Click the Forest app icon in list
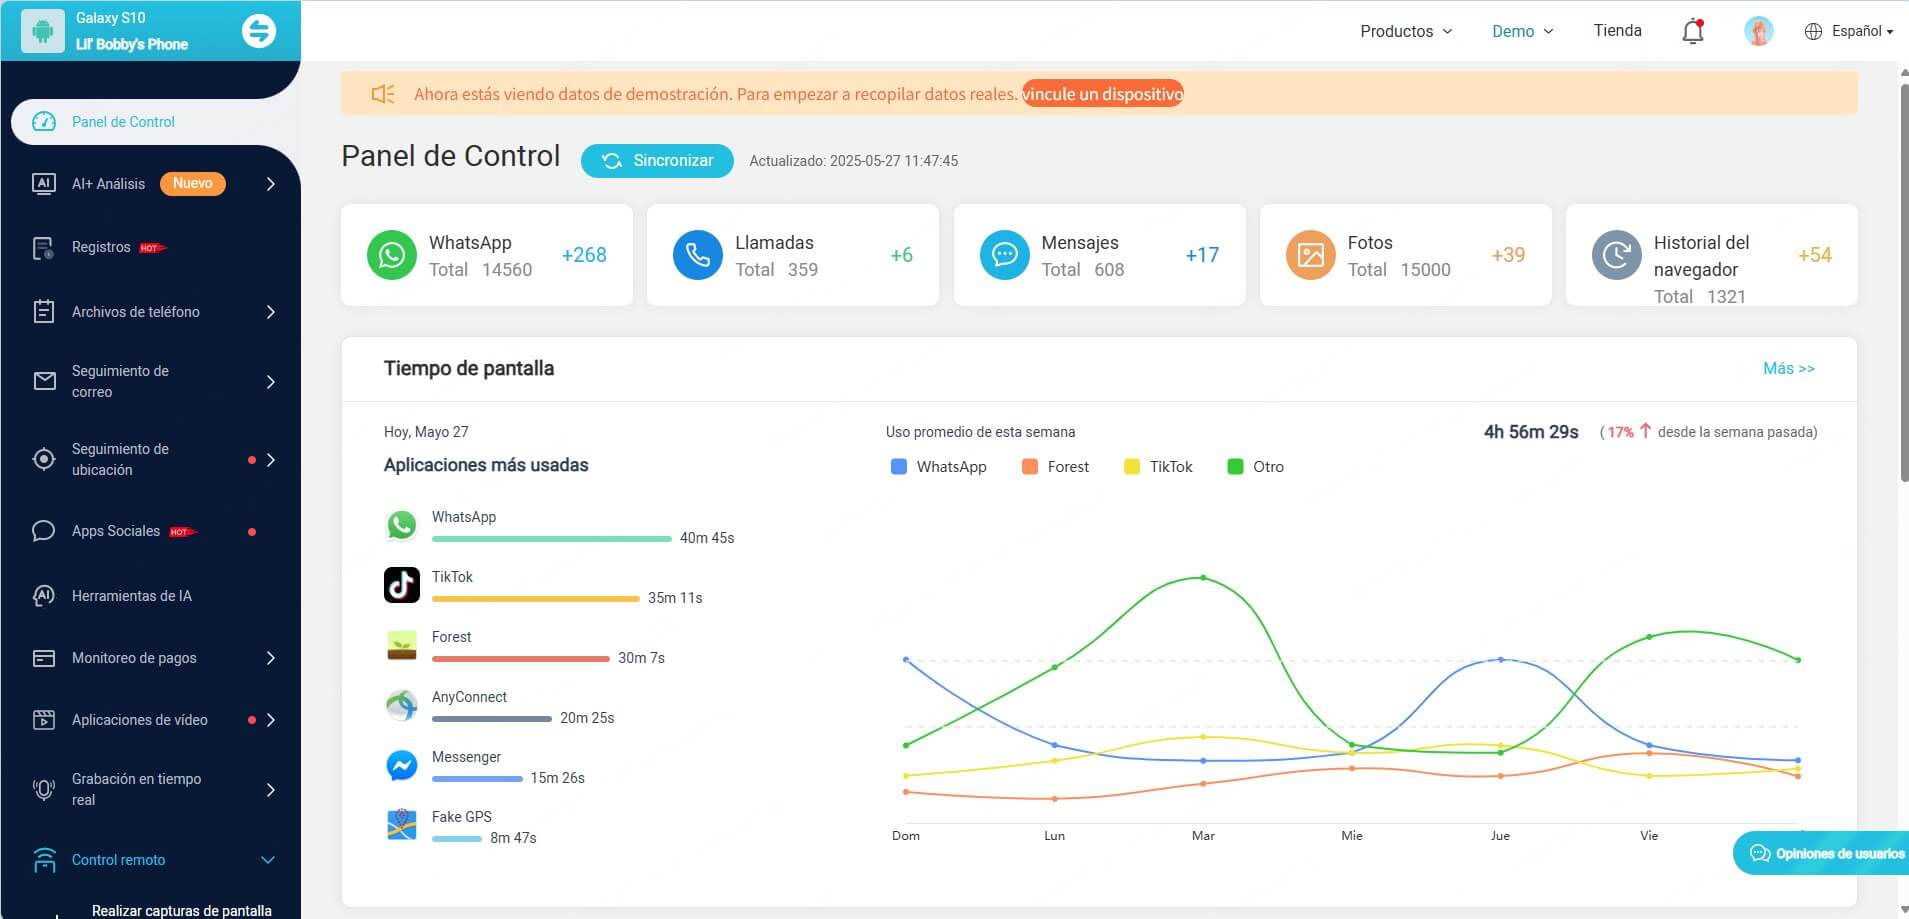1909x919 pixels. click(402, 645)
